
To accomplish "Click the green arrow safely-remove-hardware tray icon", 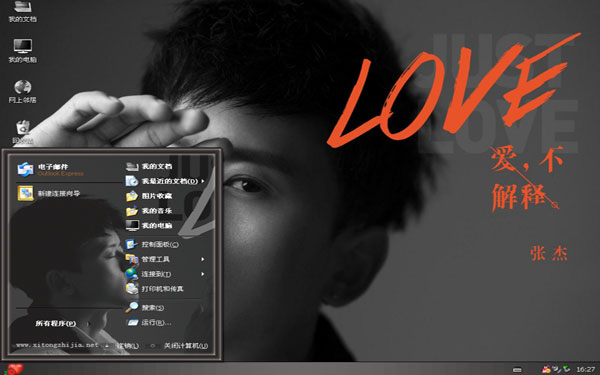I will click(x=566, y=369).
